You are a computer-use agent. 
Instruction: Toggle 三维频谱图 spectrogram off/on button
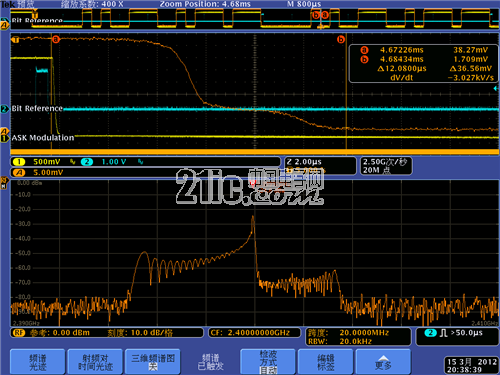153,362
